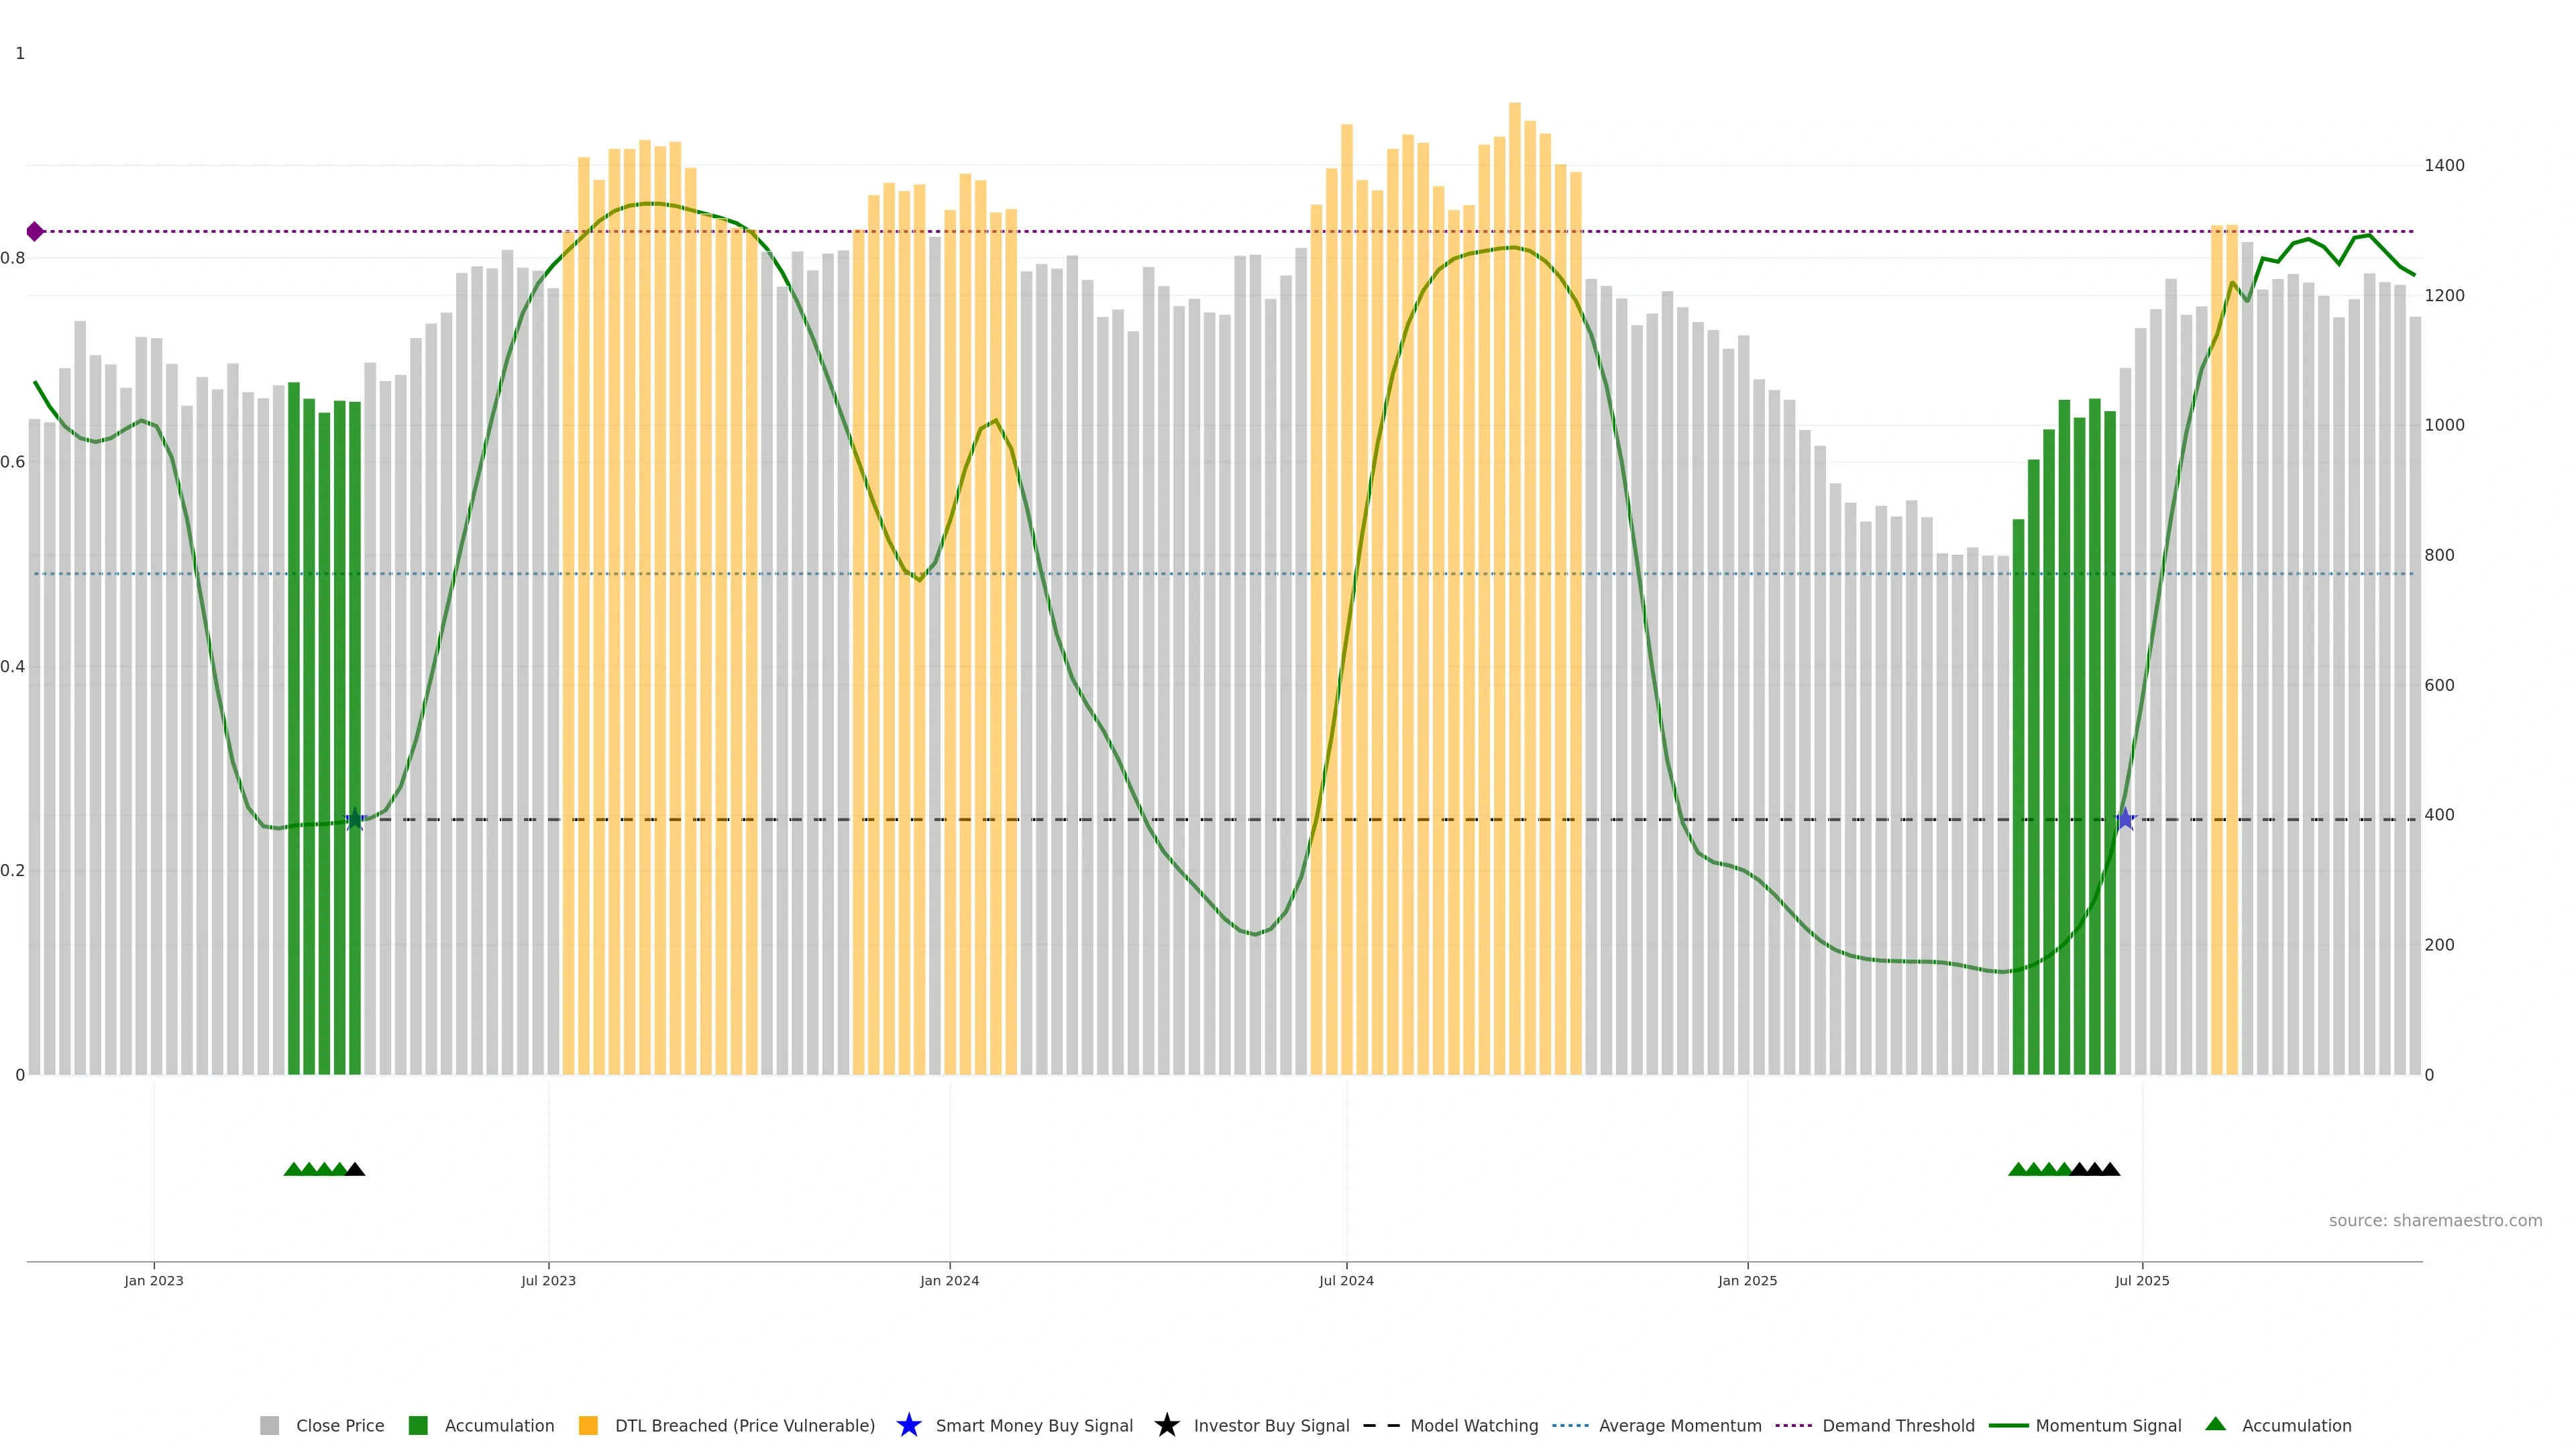Click the green Accumulation square swatch in legend

pyautogui.click(x=418, y=1426)
